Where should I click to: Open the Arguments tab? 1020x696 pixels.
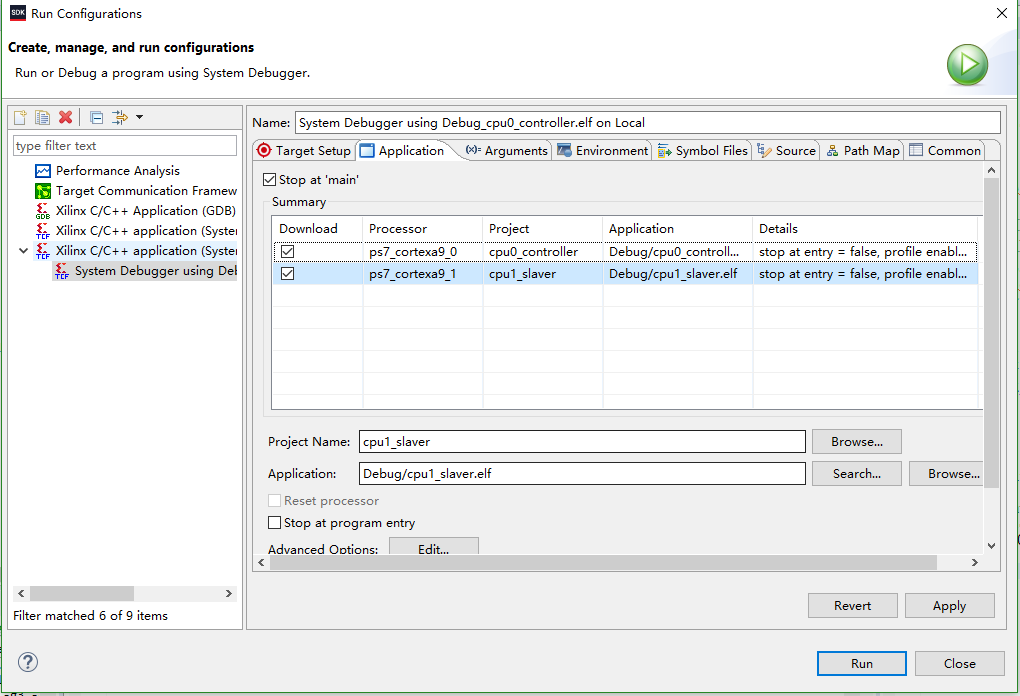click(507, 150)
